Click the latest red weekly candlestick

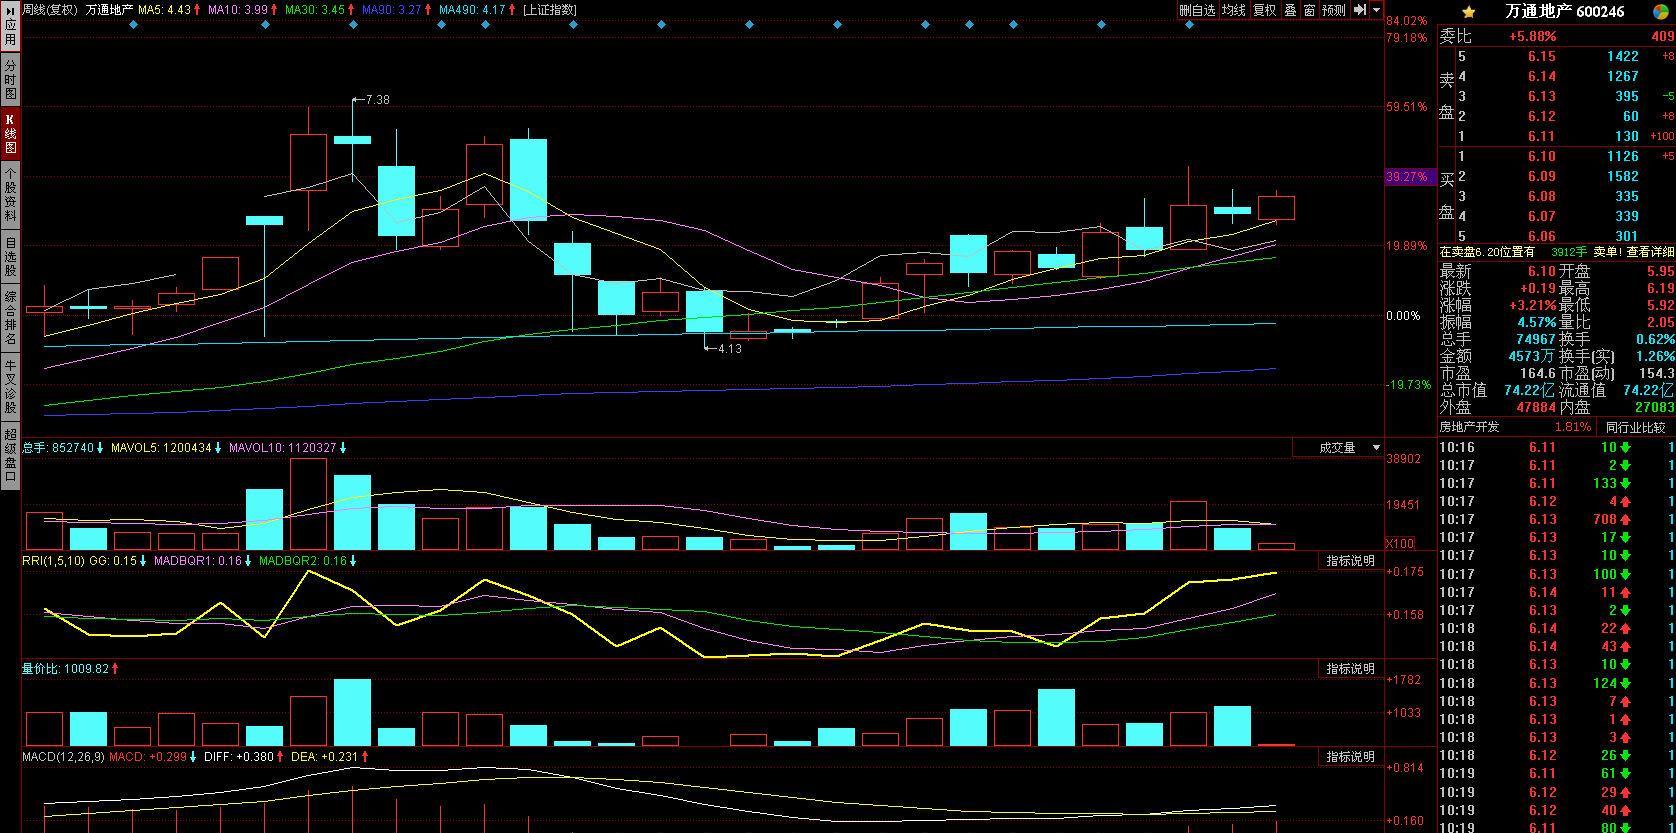coord(1276,207)
